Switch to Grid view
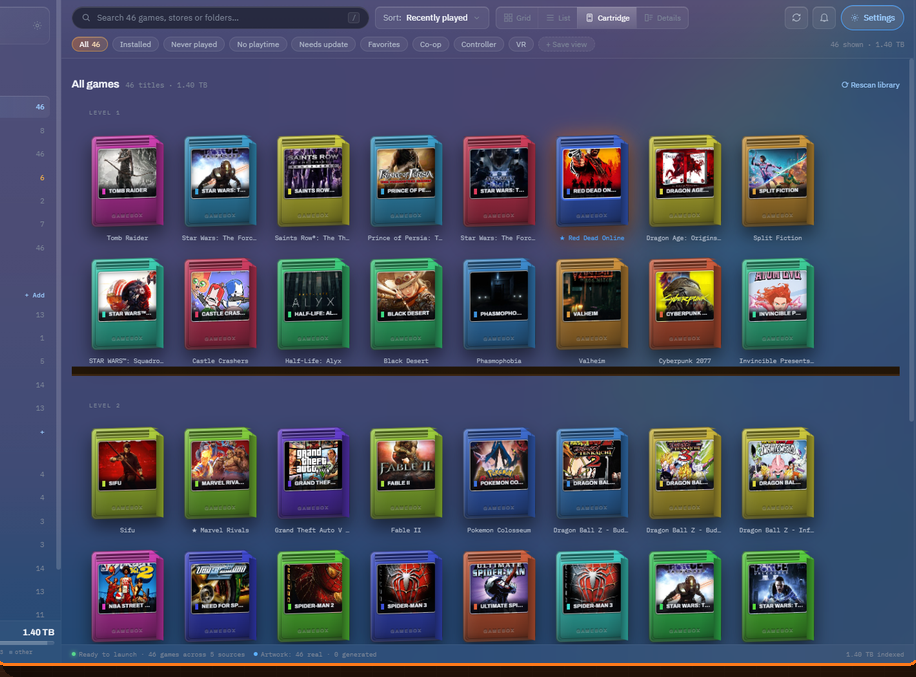Screen dimensions: 916x677 click(x=518, y=18)
